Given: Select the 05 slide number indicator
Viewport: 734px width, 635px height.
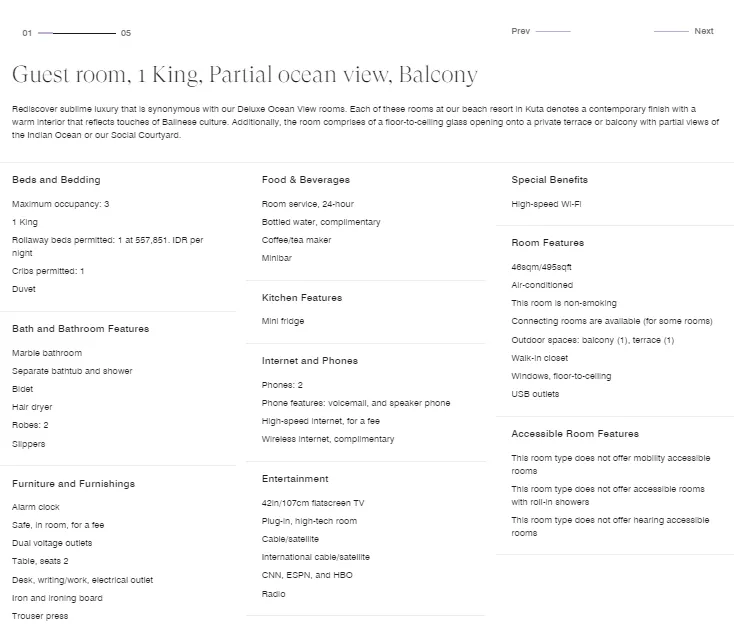Looking at the screenshot, I should pyautogui.click(x=126, y=33).
